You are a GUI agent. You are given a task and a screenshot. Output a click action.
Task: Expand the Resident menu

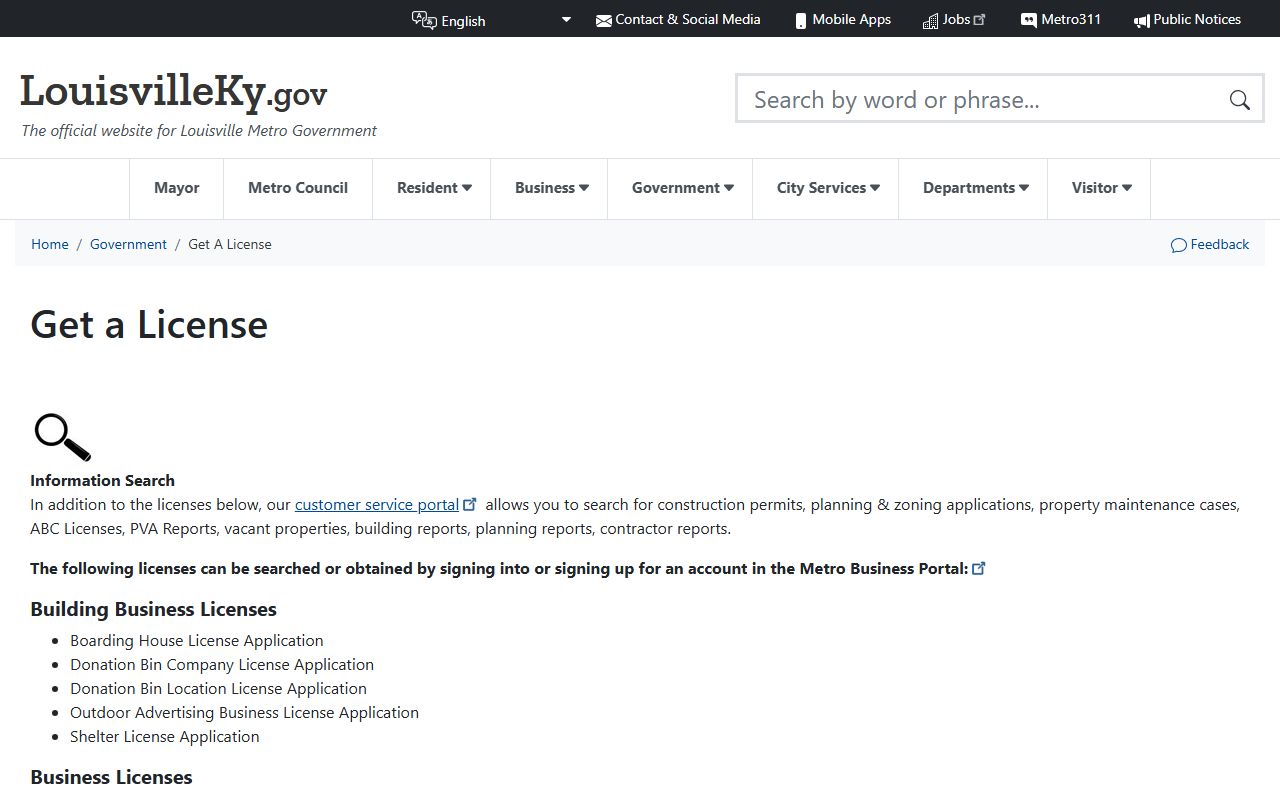click(x=433, y=188)
